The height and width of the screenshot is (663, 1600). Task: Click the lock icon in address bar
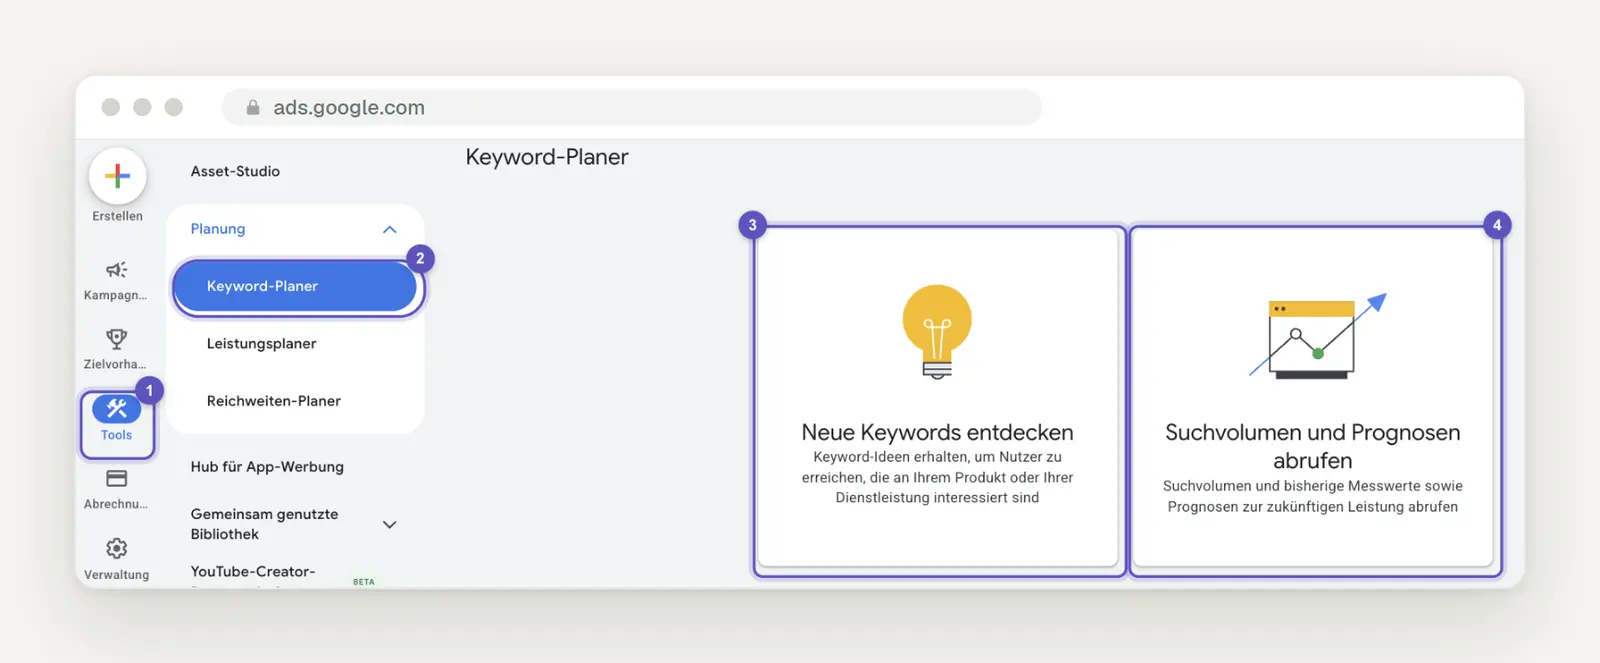253,107
